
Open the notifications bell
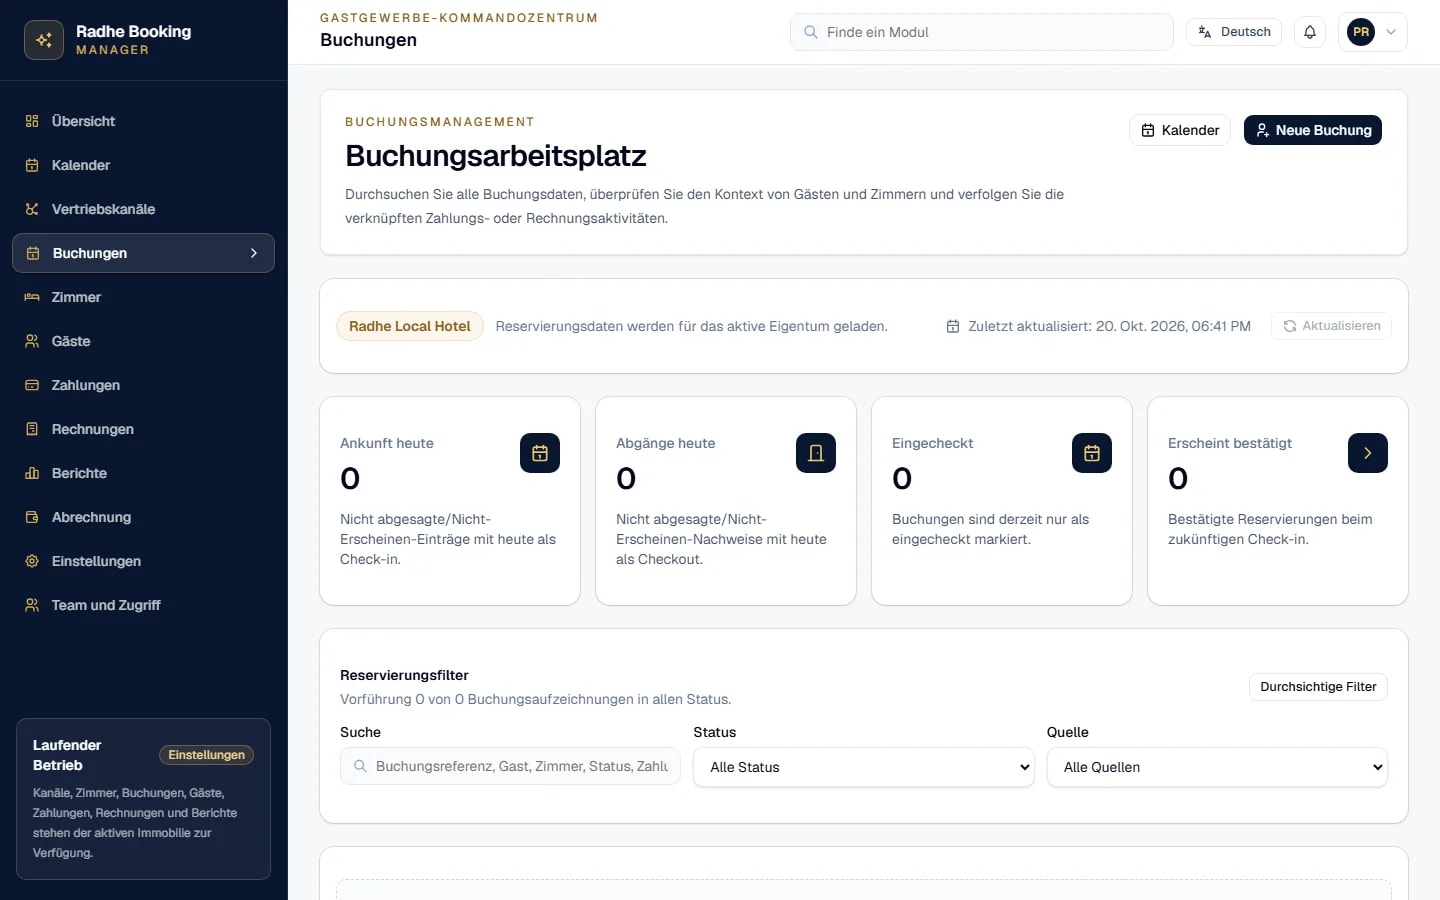click(1310, 32)
